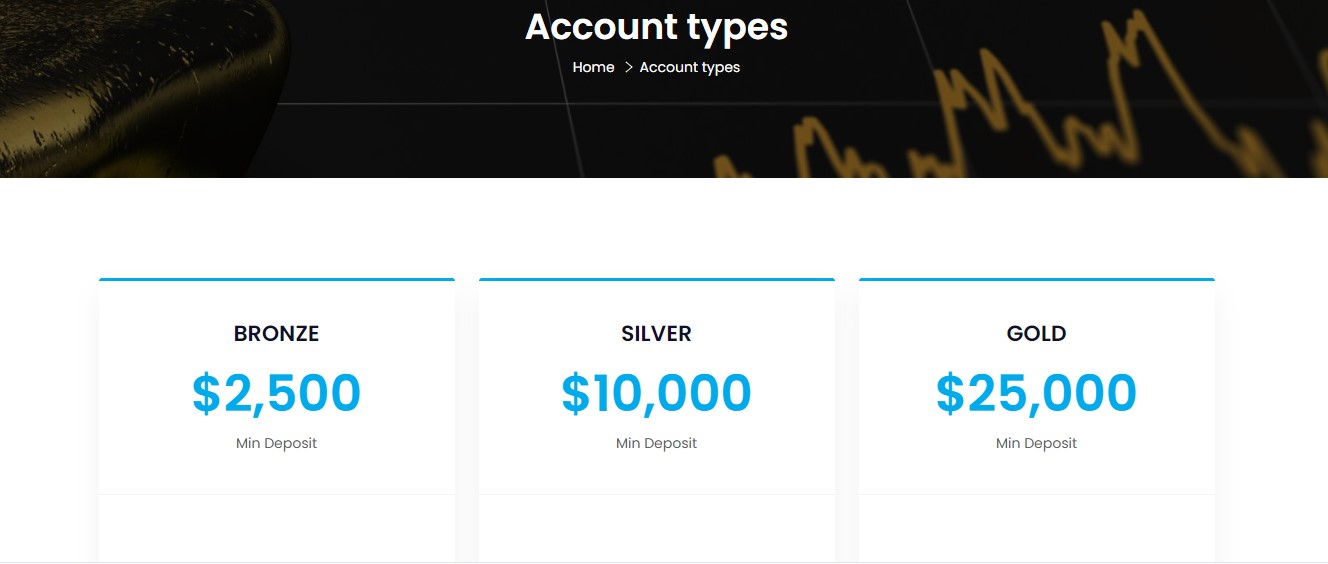Click the $2,500 Bronze price
This screenshot has height=564, width=1328.
pos(276,393)
